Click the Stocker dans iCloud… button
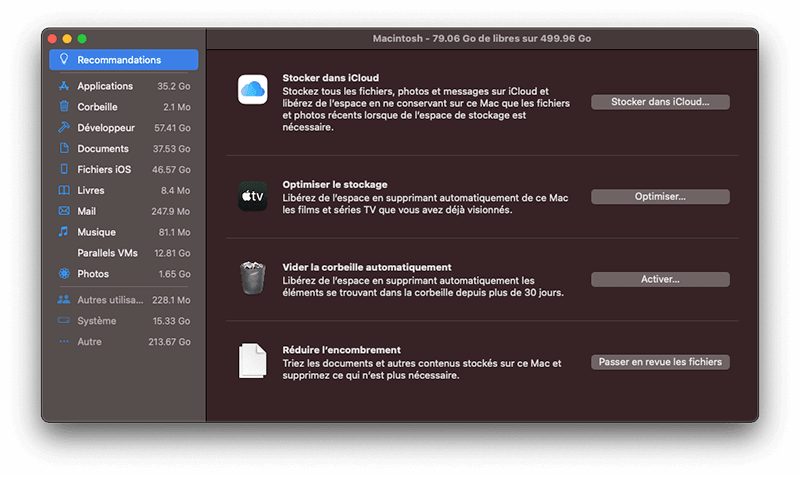Viewport: 800px width, 477px height. (x=660, y=102)
